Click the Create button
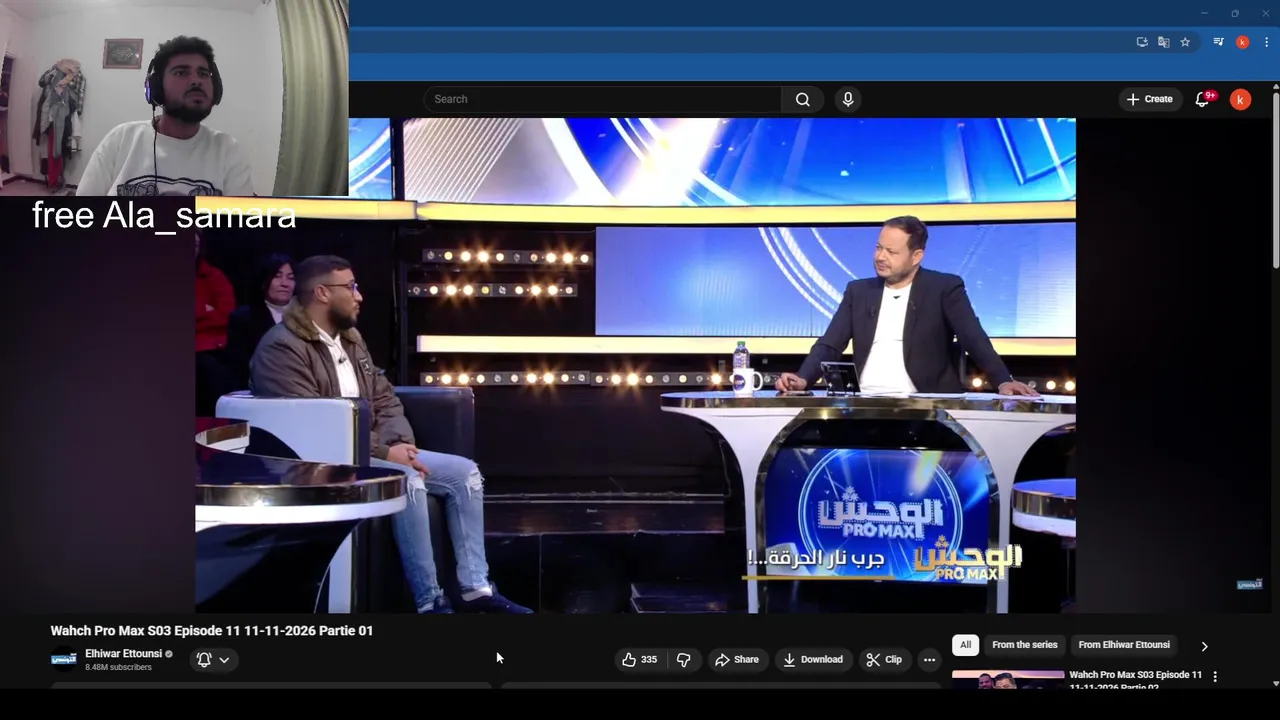 tap(1149, 99)
